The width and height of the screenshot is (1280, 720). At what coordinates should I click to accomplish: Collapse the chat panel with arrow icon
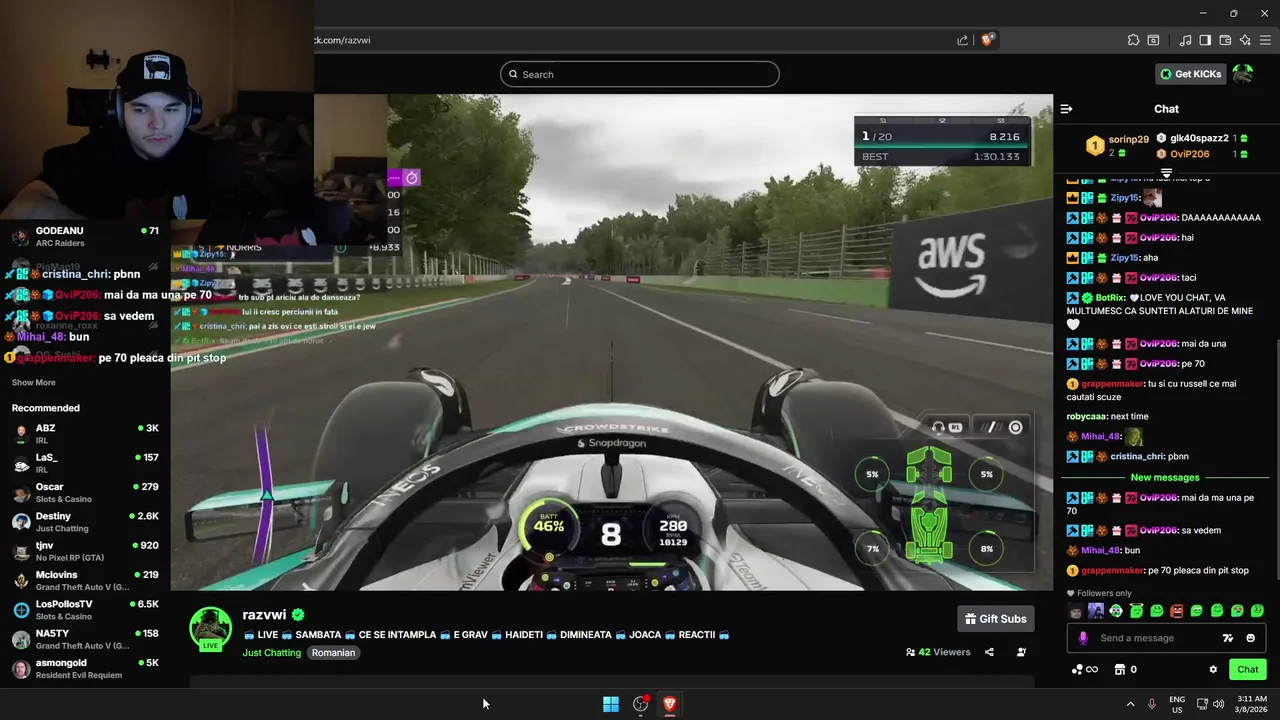click(1066, 109)
